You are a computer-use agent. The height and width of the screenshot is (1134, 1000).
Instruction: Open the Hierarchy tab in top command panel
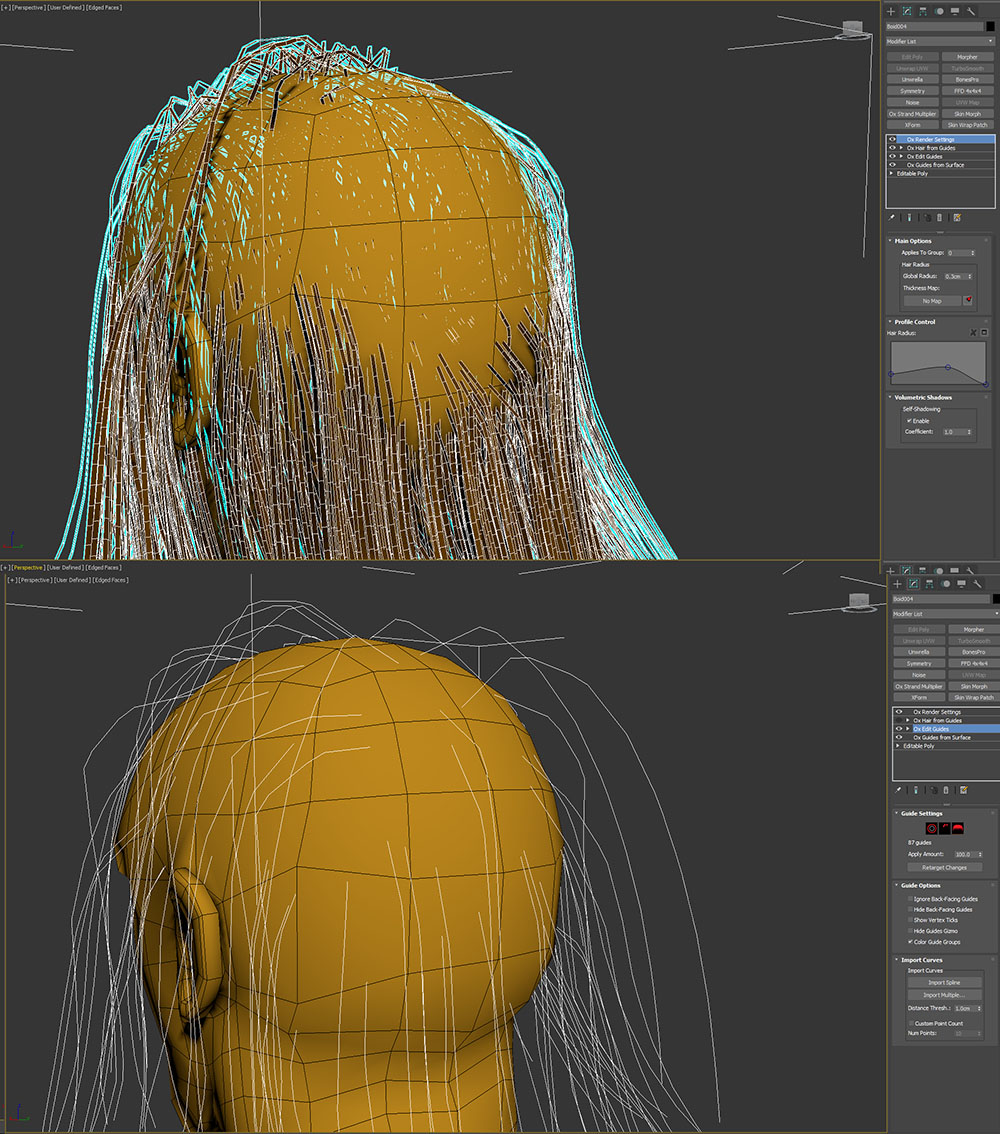[x=922, y=11]
